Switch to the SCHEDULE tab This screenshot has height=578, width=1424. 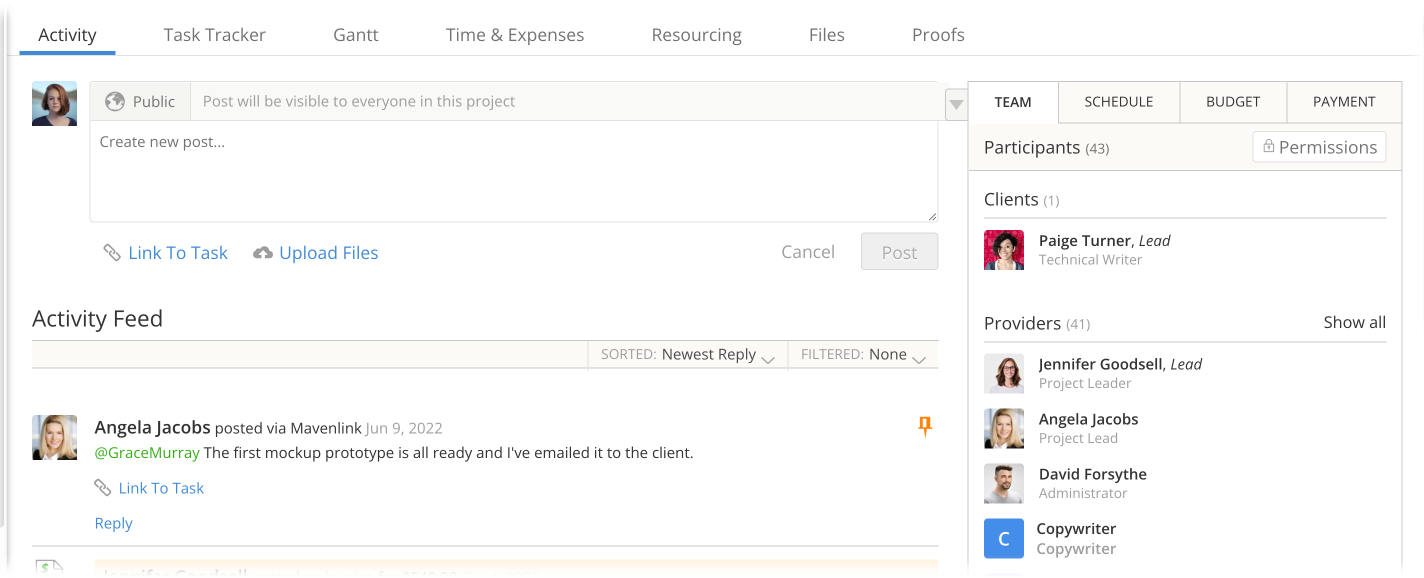tap(1119, 102)
